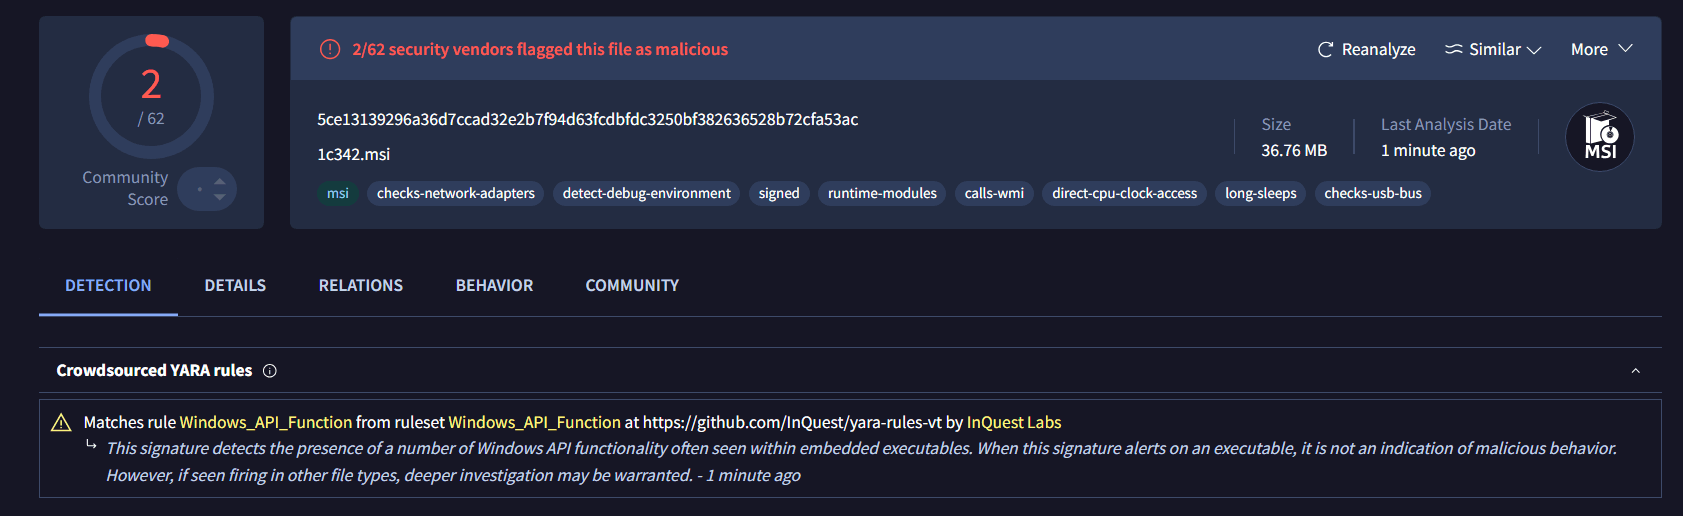Downvote the community score arrow
1683x516 pixels.
click(x=219, y=197)
